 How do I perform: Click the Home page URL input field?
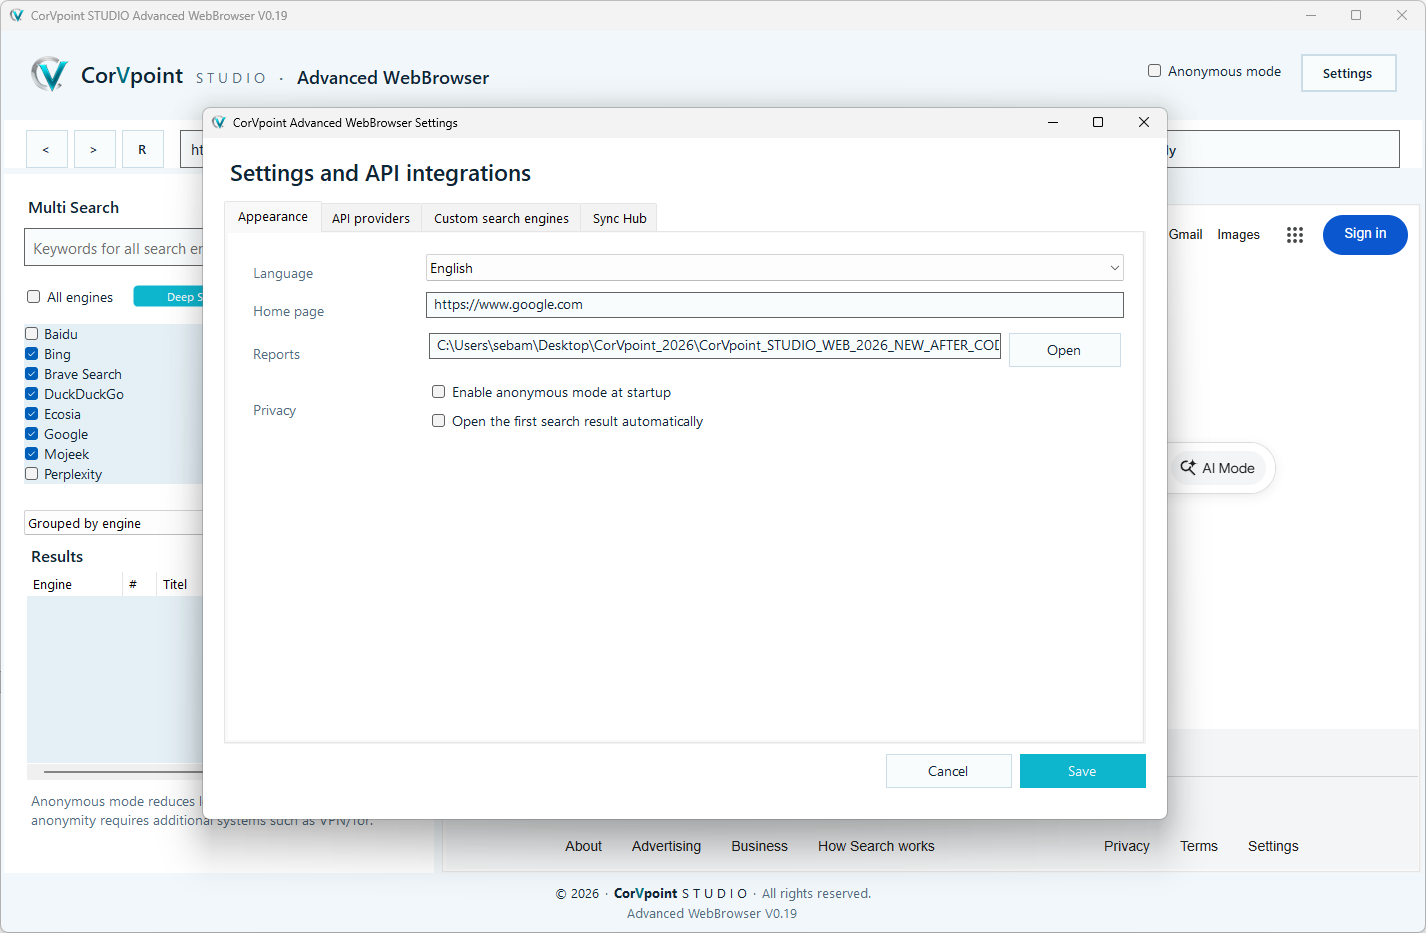[774, 305]
